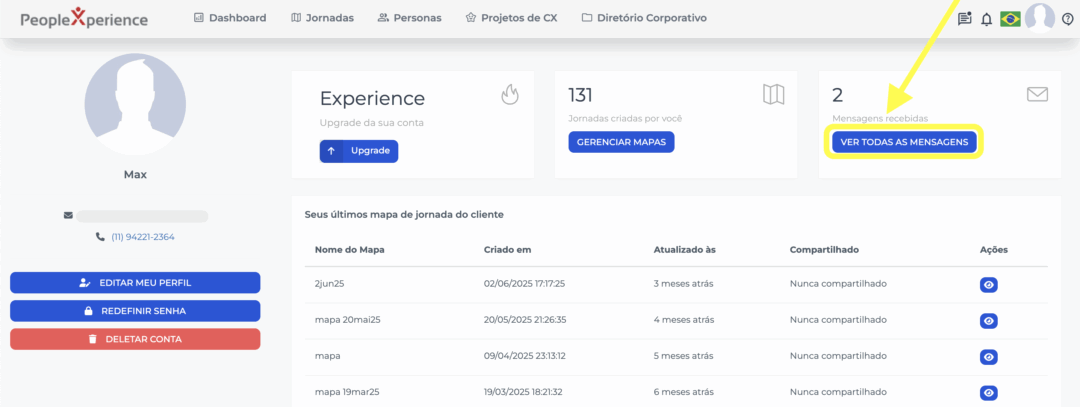Image resolution: width=1080 pixels, height=407 pixels.
Task: Open the Dashboard menu item
Action: point(229,18)
